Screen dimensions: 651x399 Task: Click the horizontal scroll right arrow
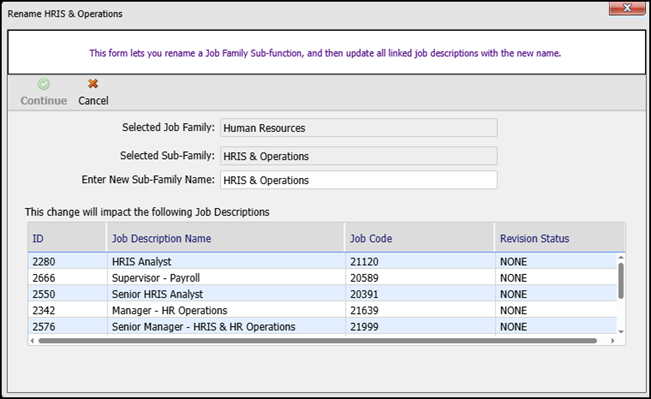point(612,341)
